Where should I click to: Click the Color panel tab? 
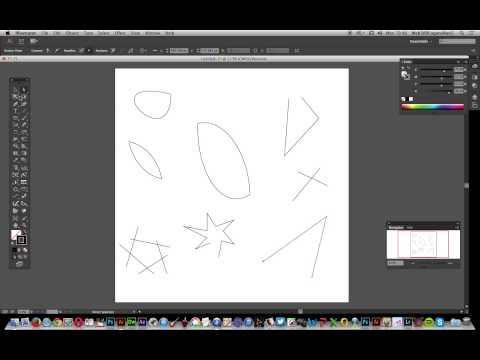407,62
